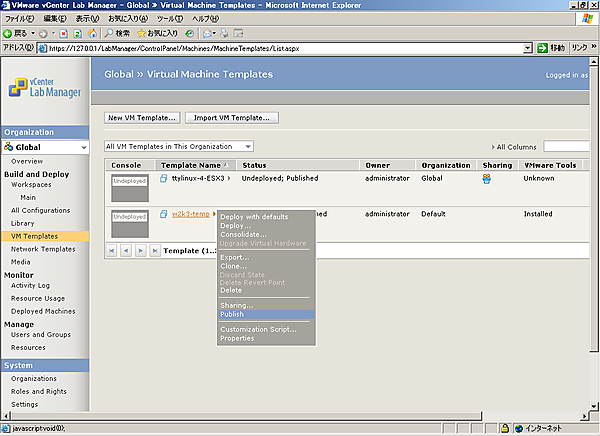Go to the last page of templates

point(154,250)
